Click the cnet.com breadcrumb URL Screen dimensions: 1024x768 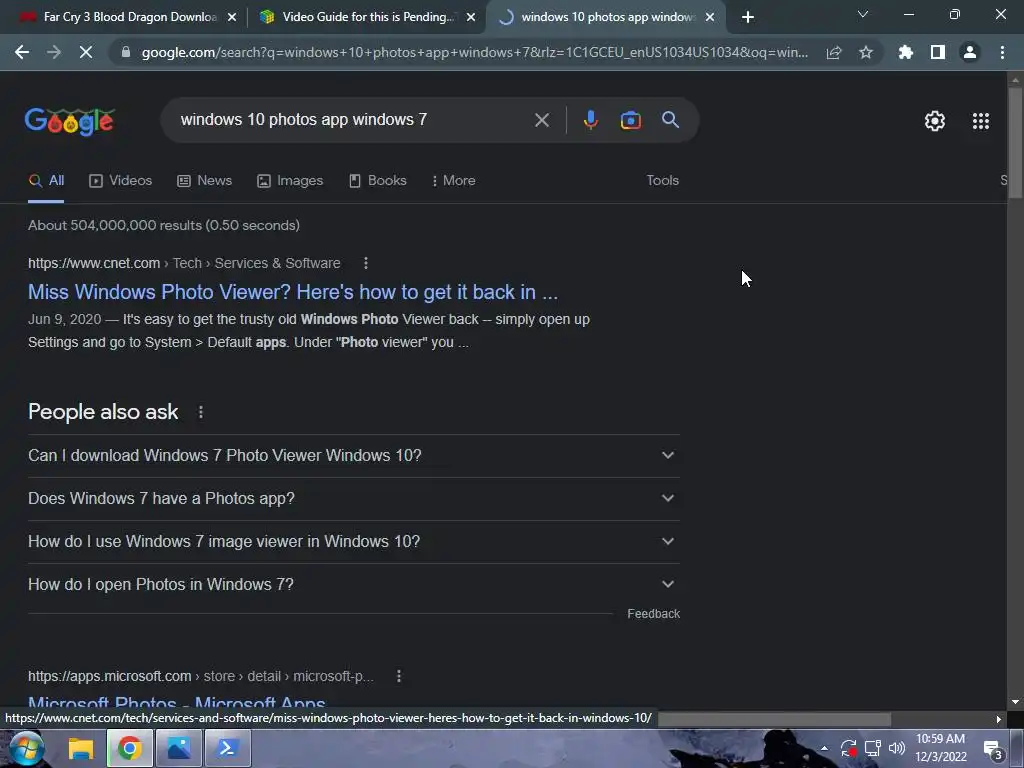(94, 263)
